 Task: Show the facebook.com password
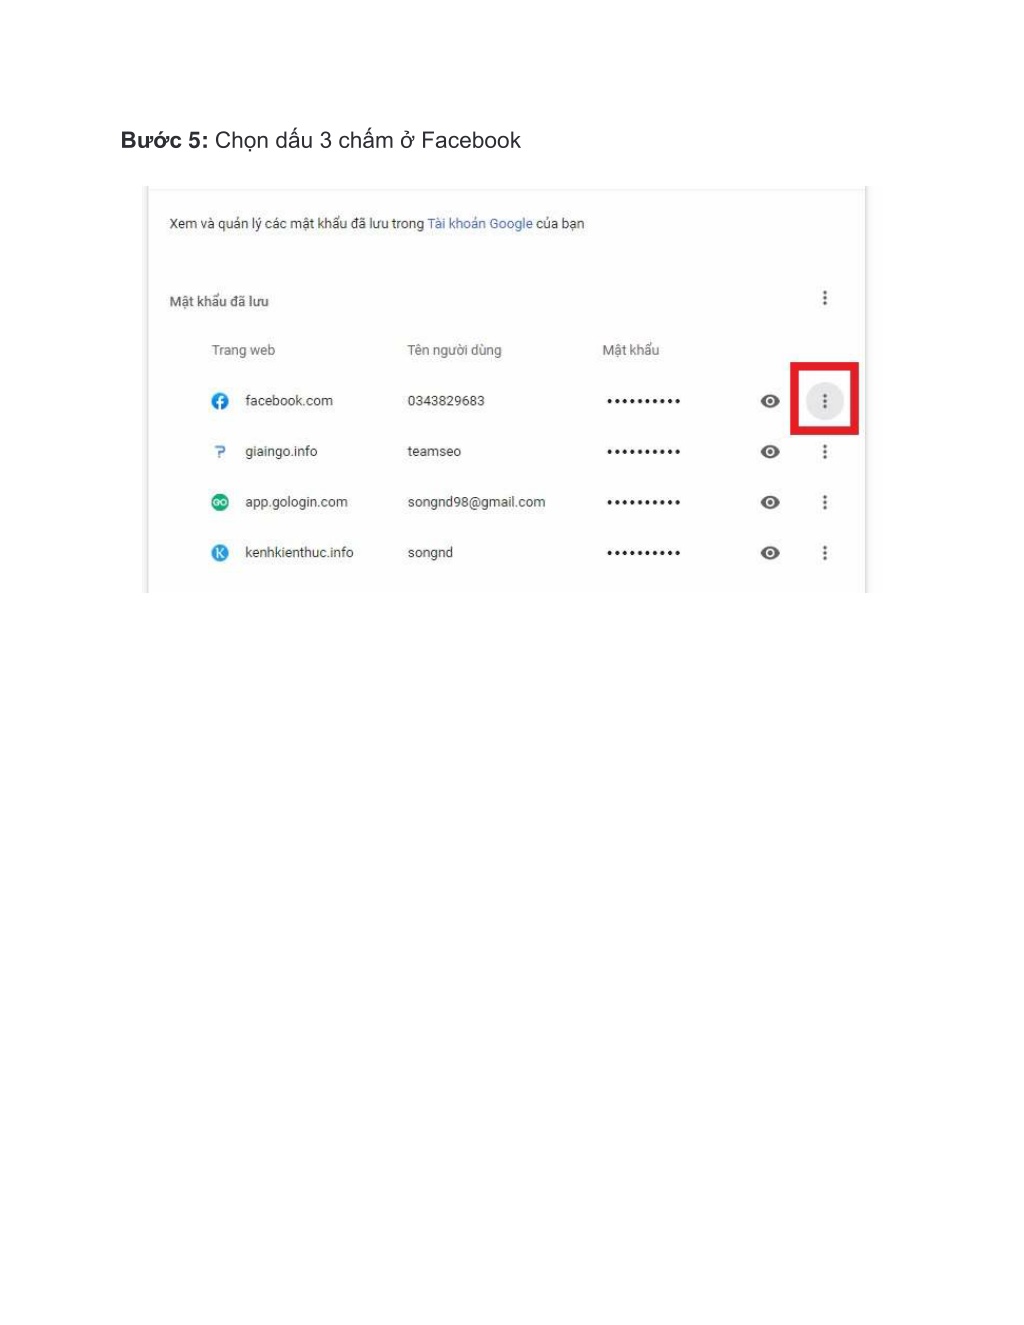pos(770,401)
